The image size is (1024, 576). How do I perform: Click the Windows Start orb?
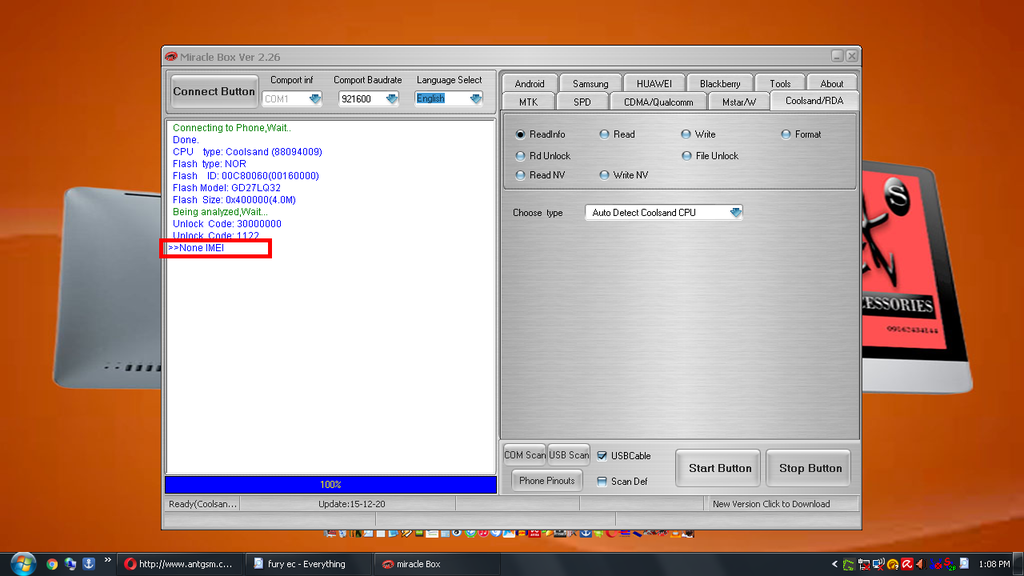[20, 564]
